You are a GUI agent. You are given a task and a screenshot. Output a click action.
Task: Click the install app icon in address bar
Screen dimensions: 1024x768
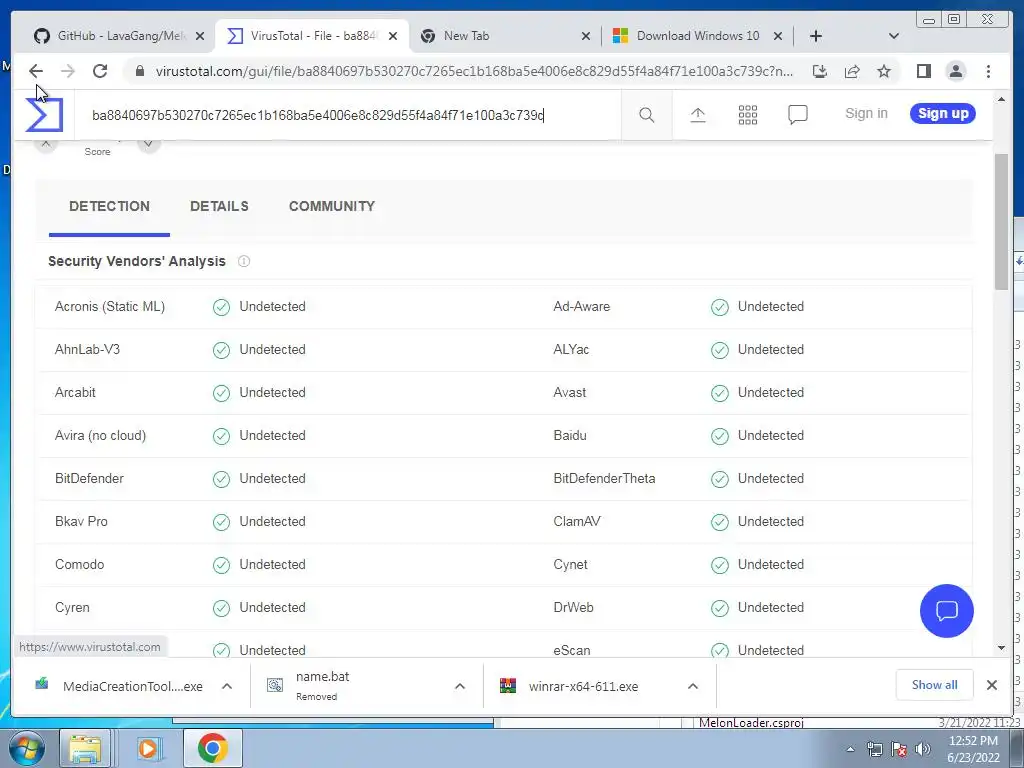click(820, 71)
